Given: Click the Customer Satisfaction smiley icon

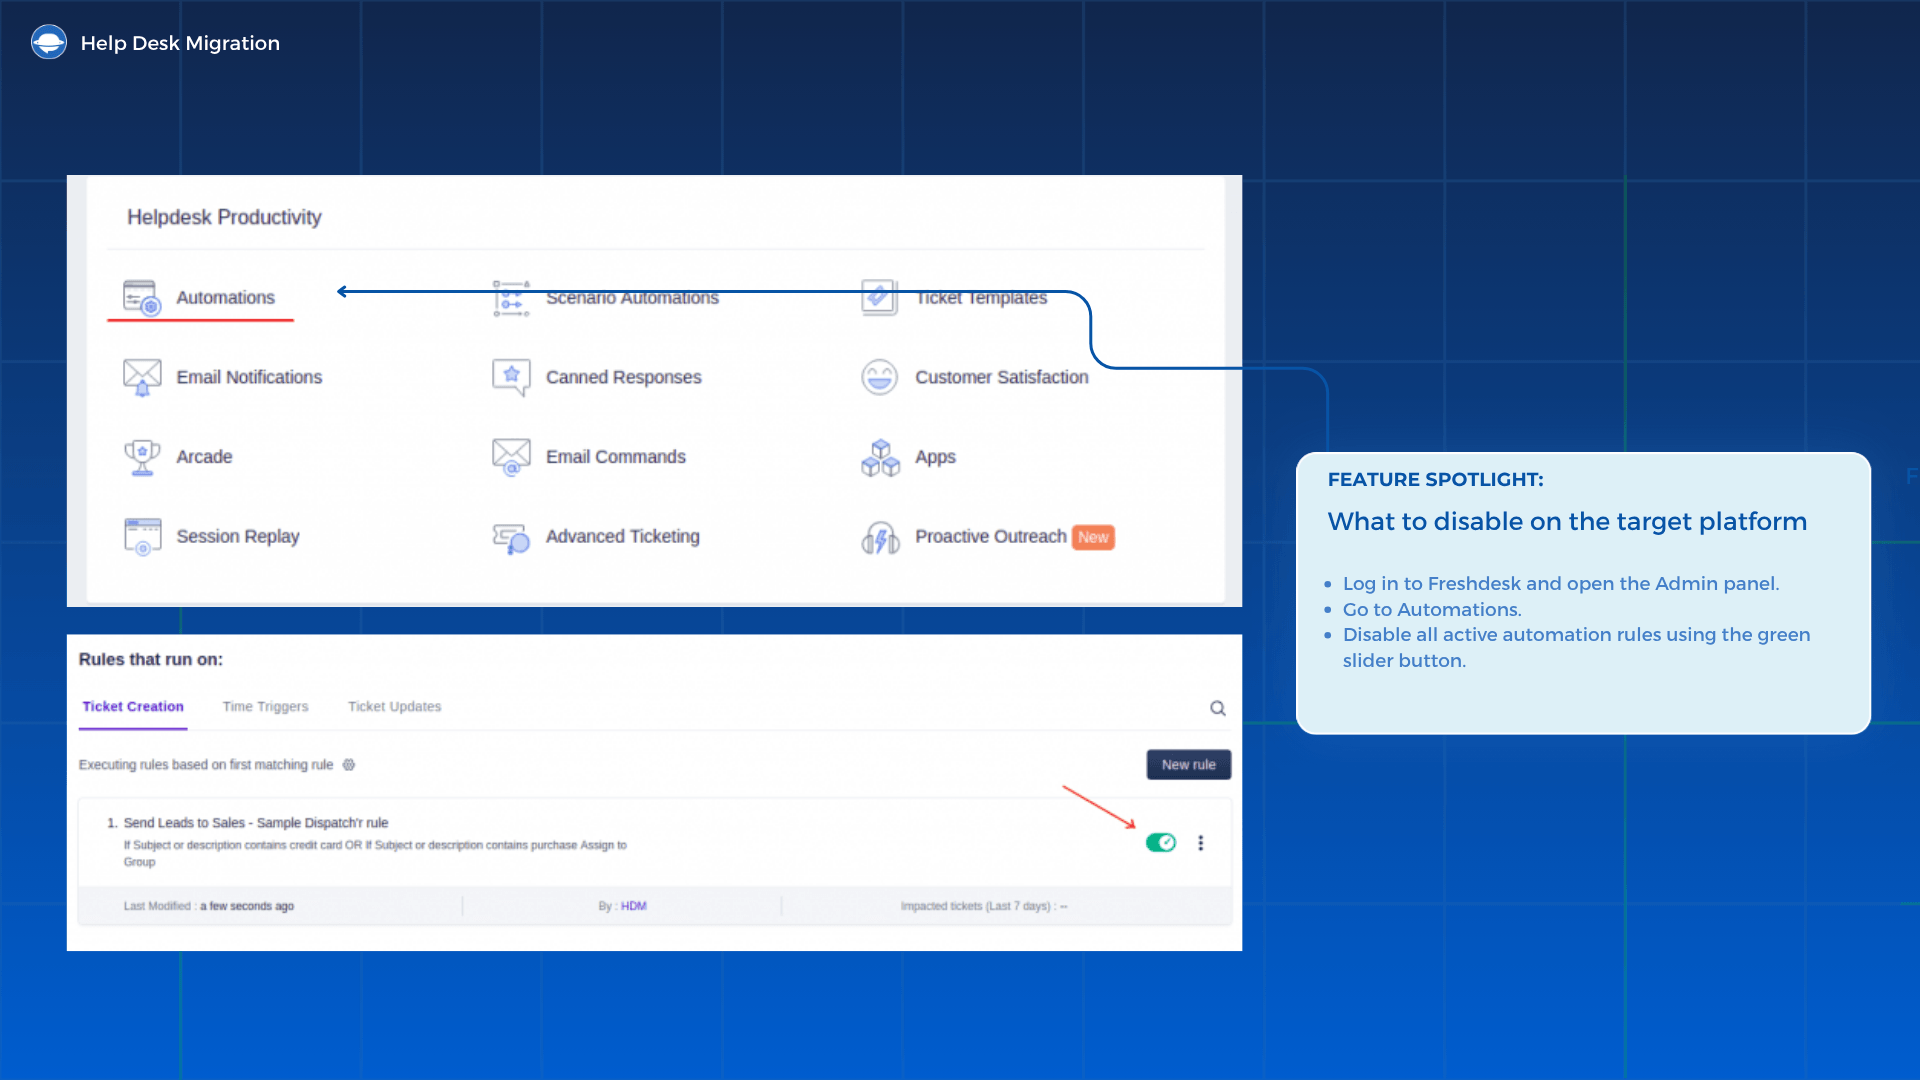Looking at the screenshot, I should (880, 377).
